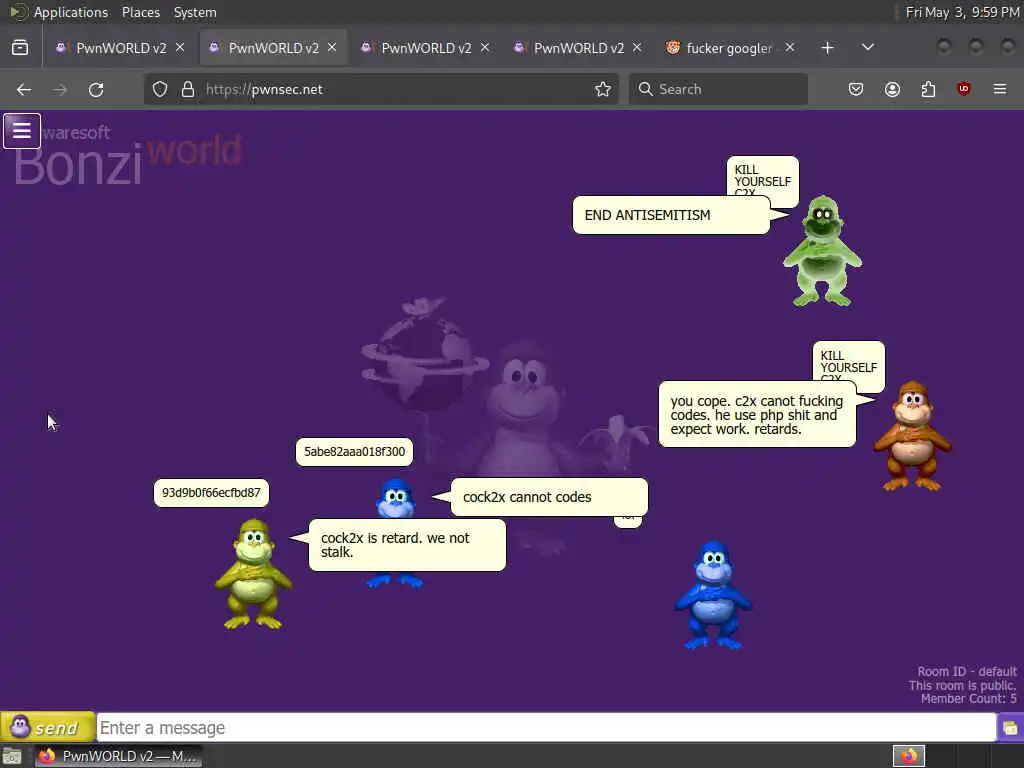The height and width of the screenshot is (768, 1024).
Task: Click the clock showing Fri May 3
Action: coord(962,12)
